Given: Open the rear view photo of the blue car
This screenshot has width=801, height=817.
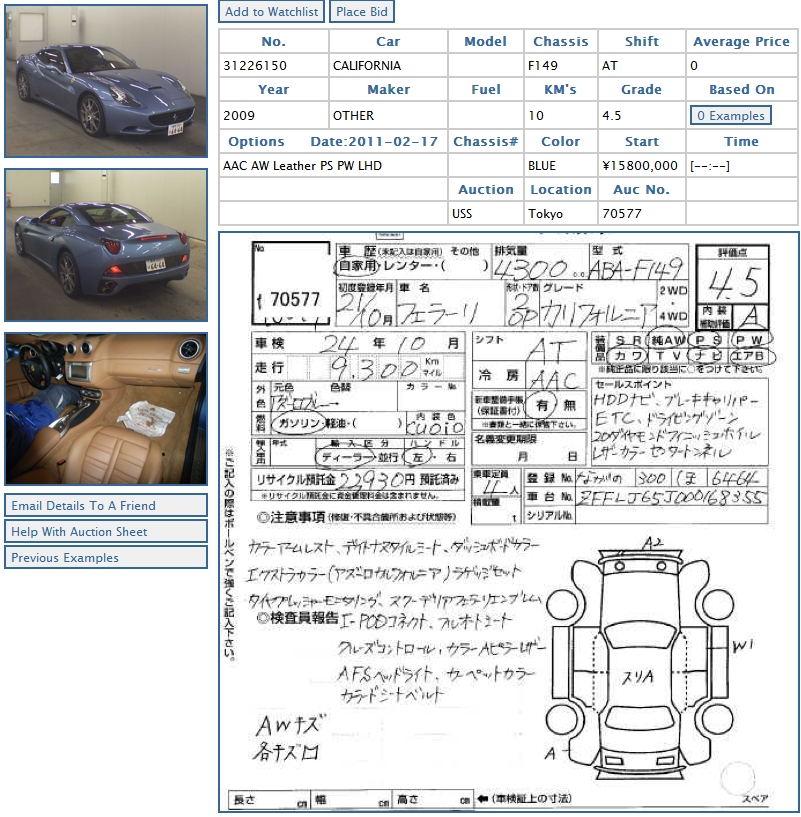Looking at the screenshot, I should coord(106,245).
